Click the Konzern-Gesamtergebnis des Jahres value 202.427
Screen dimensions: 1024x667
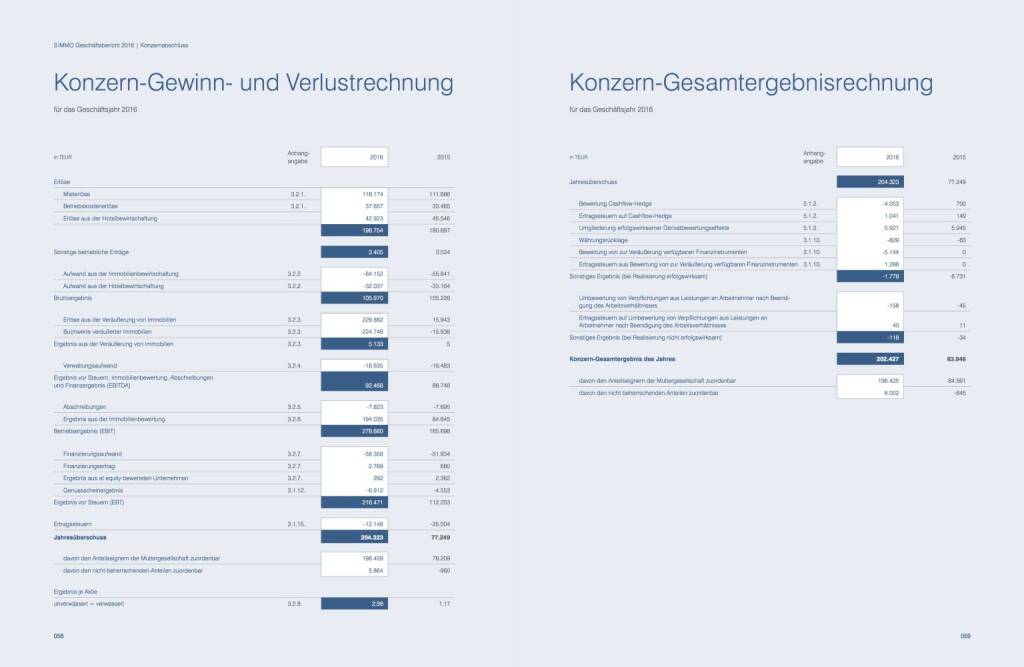(870, 357)
